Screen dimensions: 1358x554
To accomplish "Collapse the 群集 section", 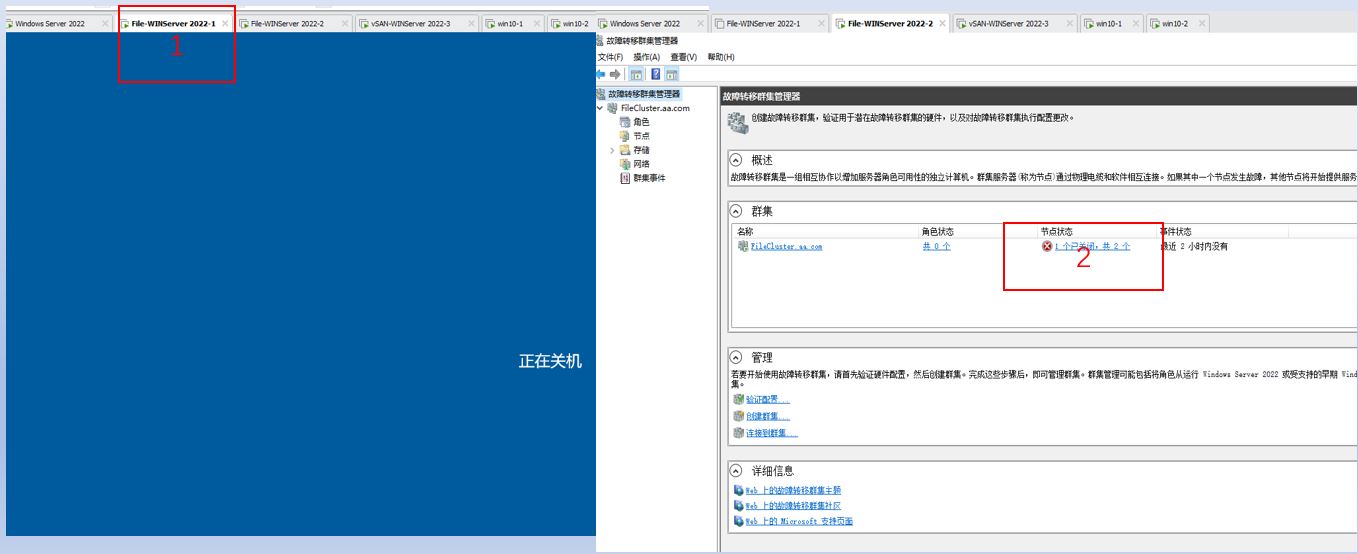I will (736, 212).
